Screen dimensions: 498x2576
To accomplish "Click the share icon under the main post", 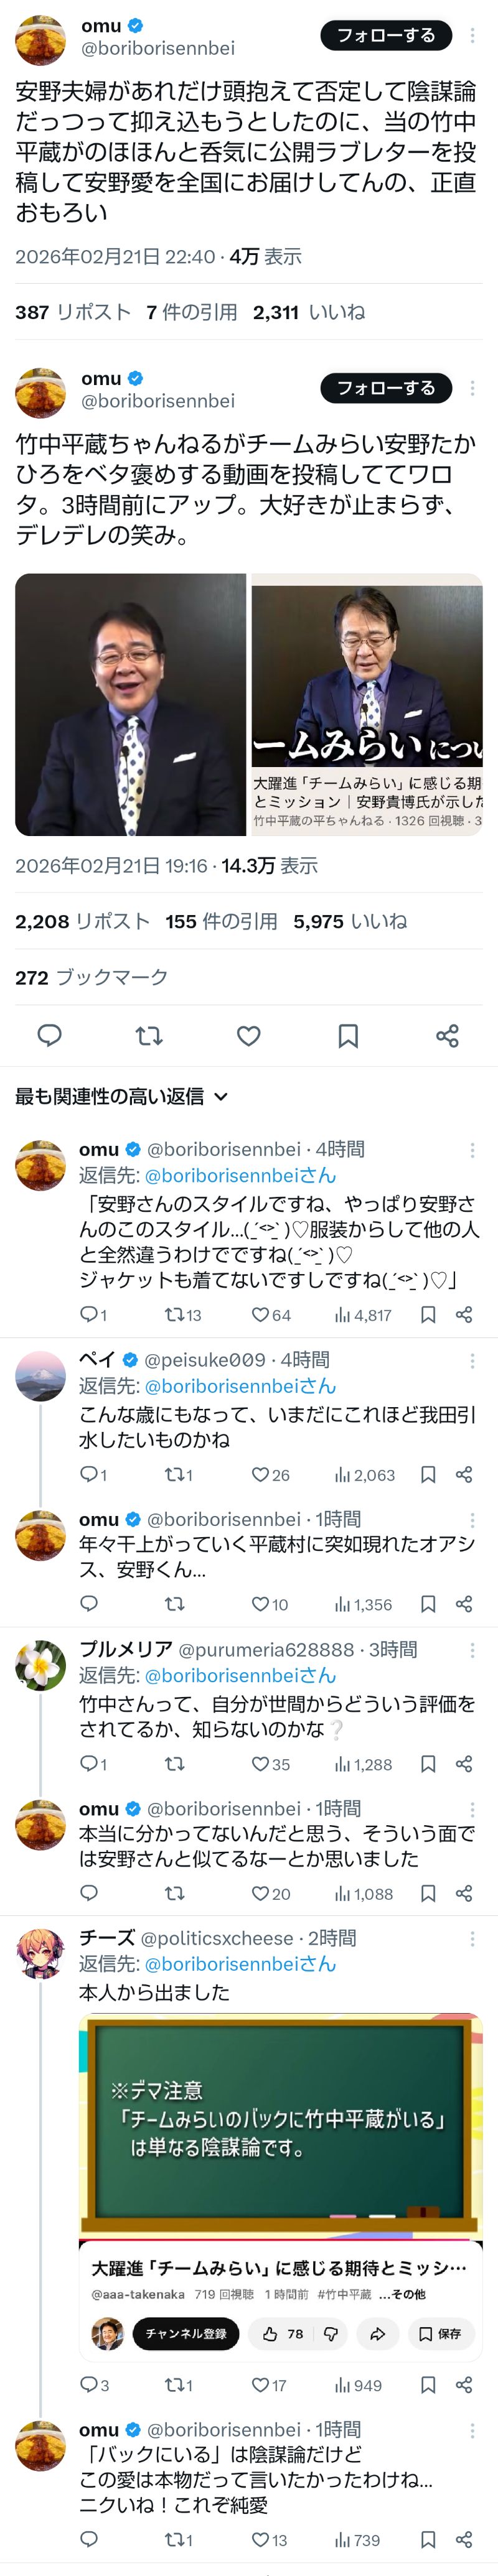I will click(447, 1035).
